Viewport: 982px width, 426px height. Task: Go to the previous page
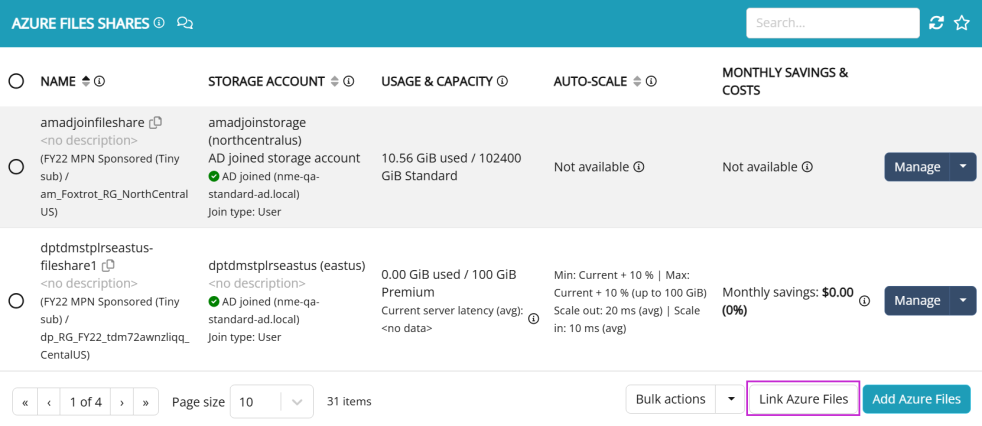tap(49, 402)
